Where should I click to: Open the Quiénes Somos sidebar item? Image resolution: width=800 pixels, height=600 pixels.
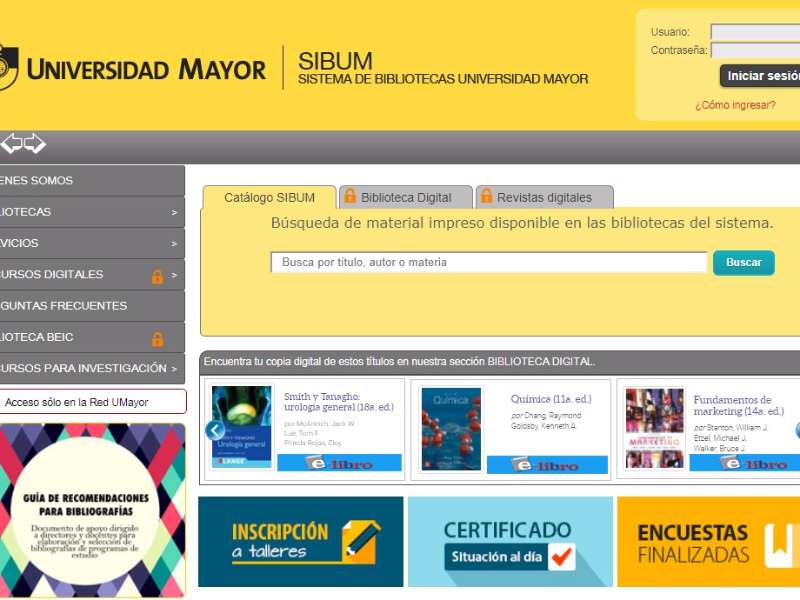click(x=92, y=181)
